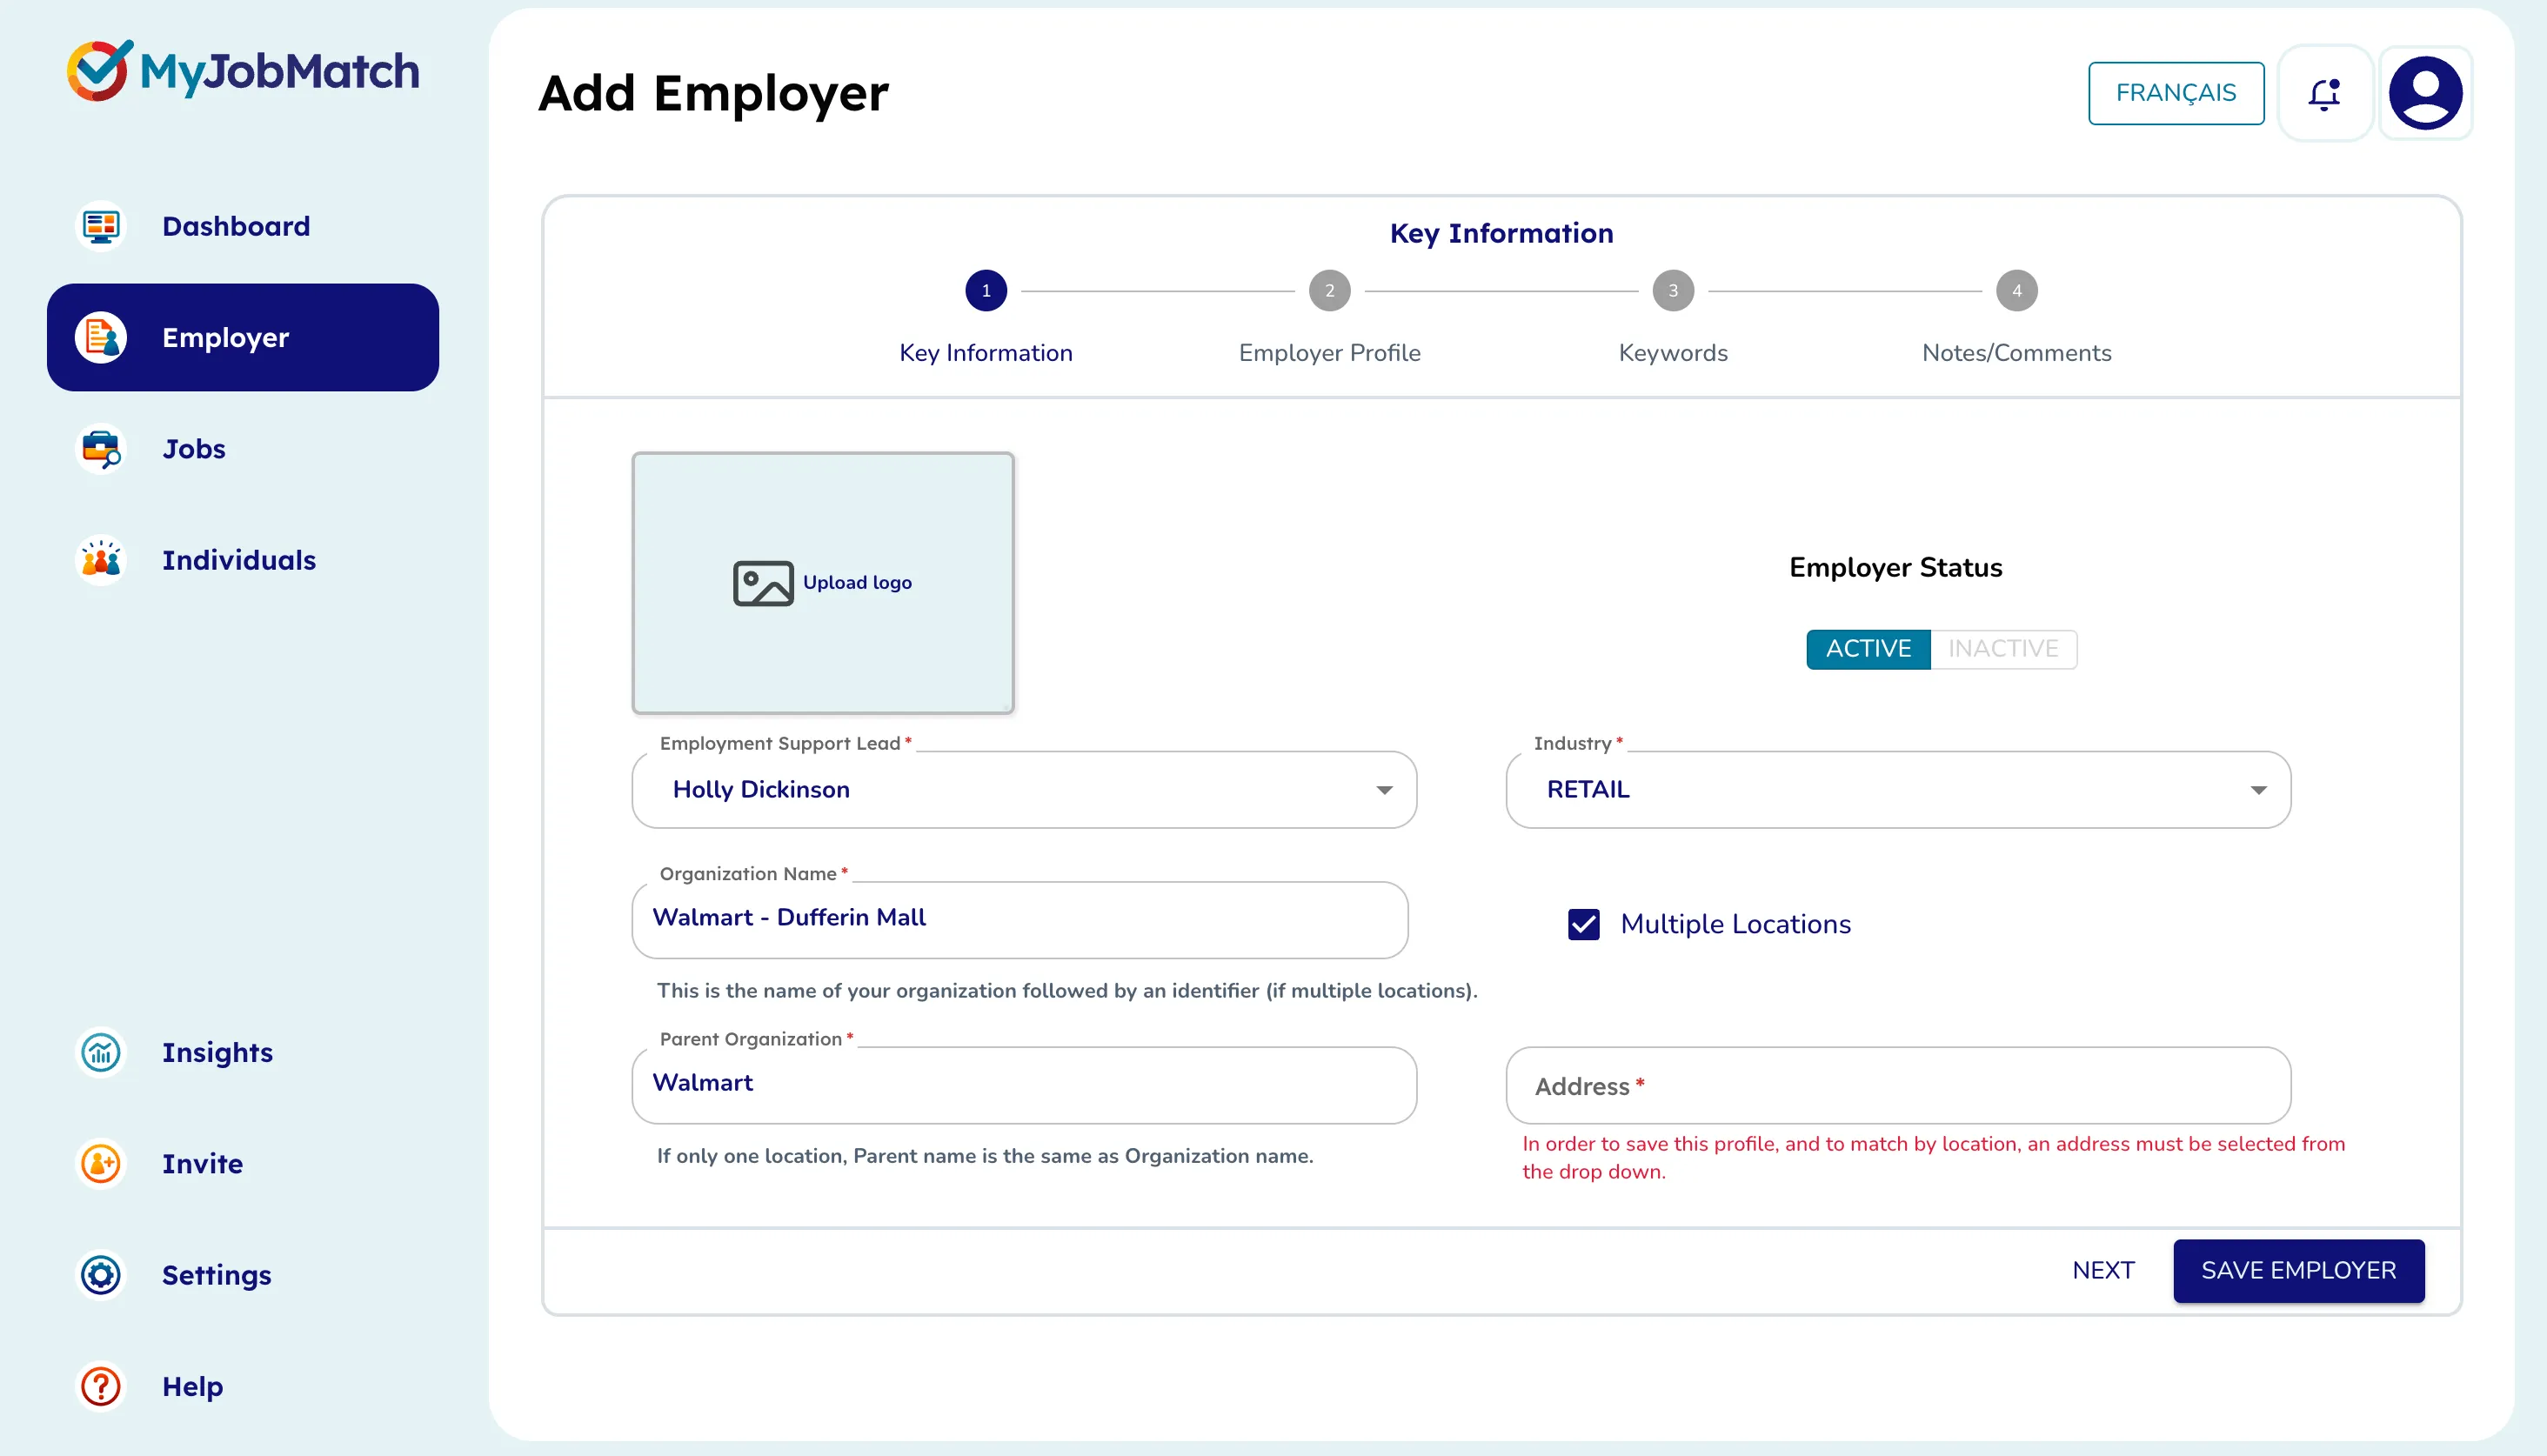
Task: Click the Jobs sidebar icon
Action: 100,448
